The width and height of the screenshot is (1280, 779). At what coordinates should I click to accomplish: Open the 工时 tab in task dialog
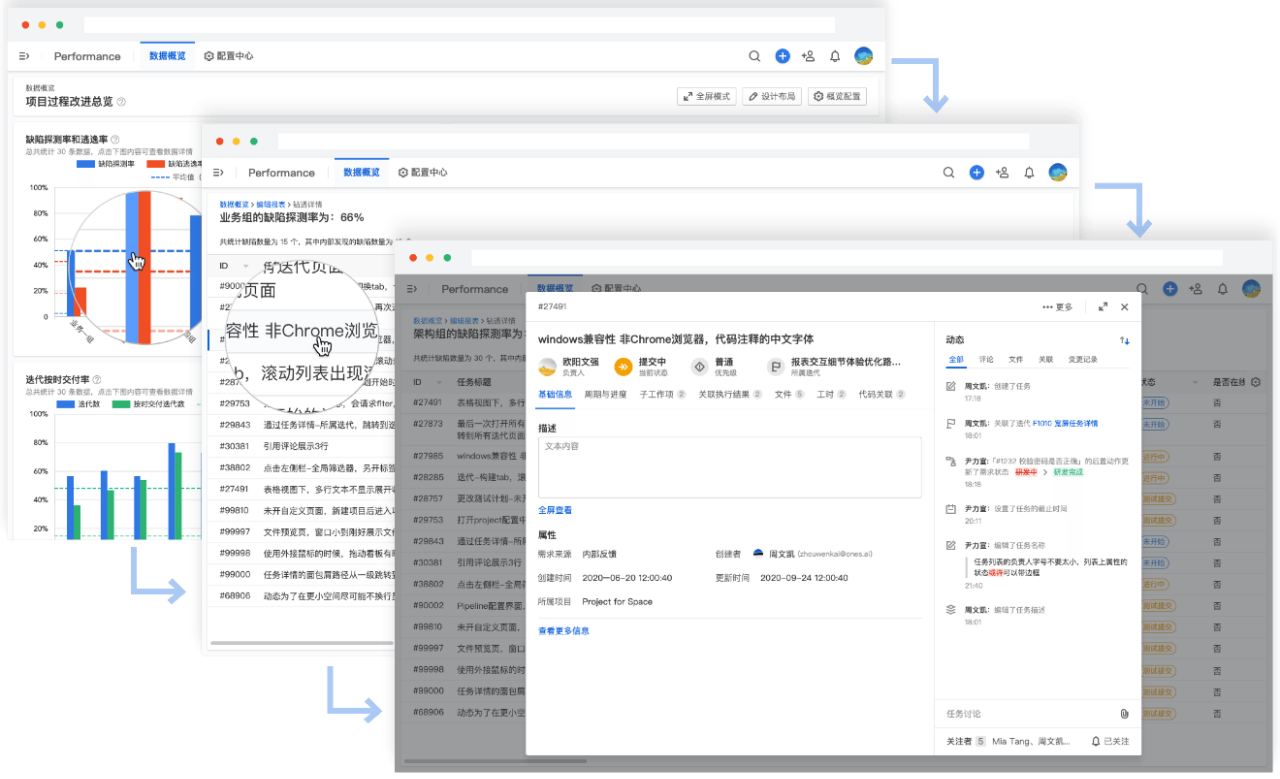[x=831, y=395]
